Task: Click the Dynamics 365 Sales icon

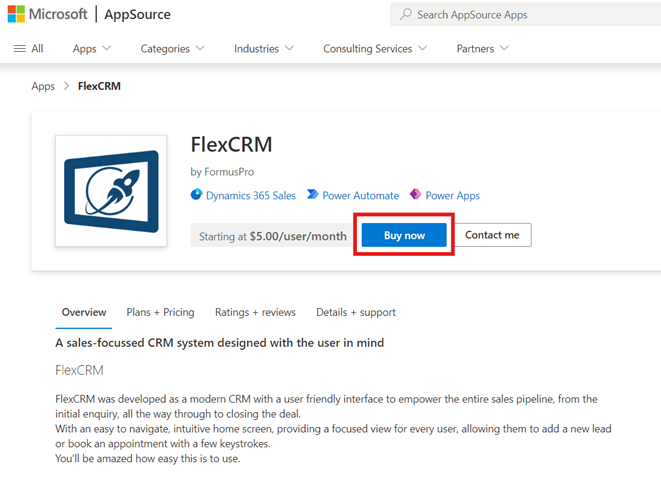Action: click(197, 195)
